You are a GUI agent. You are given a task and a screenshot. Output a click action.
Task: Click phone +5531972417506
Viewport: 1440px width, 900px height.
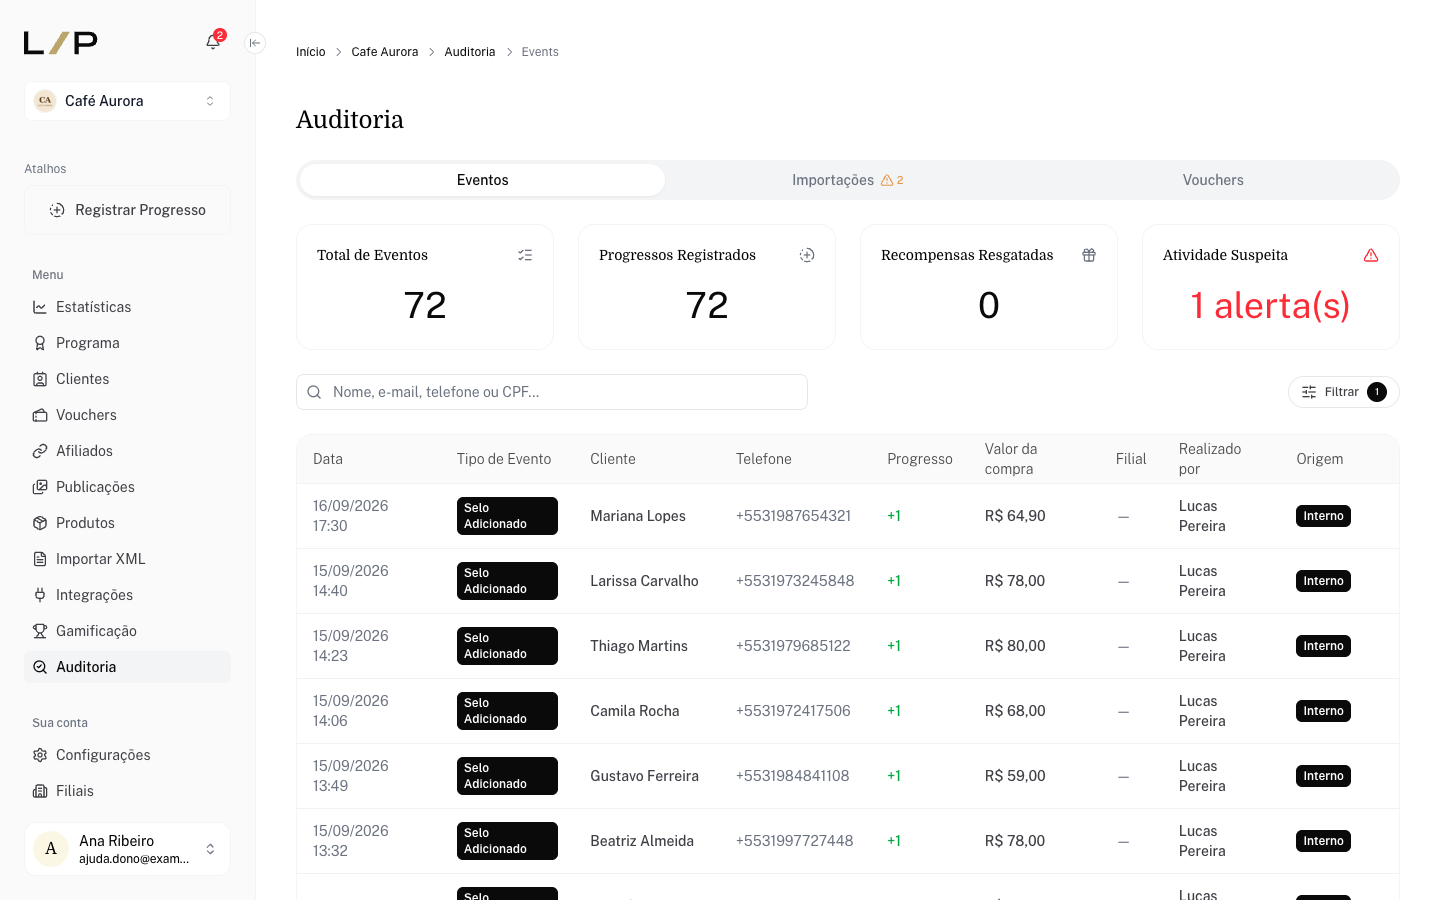(793, 711)
